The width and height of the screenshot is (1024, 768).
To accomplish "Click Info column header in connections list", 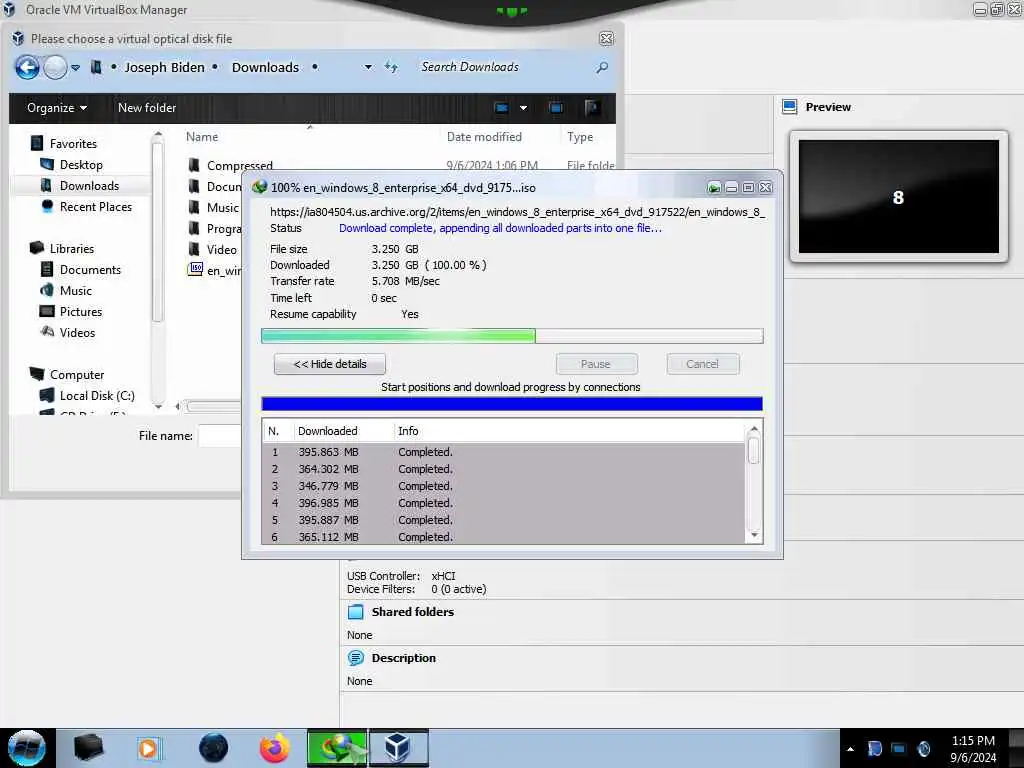I will 568,431.
